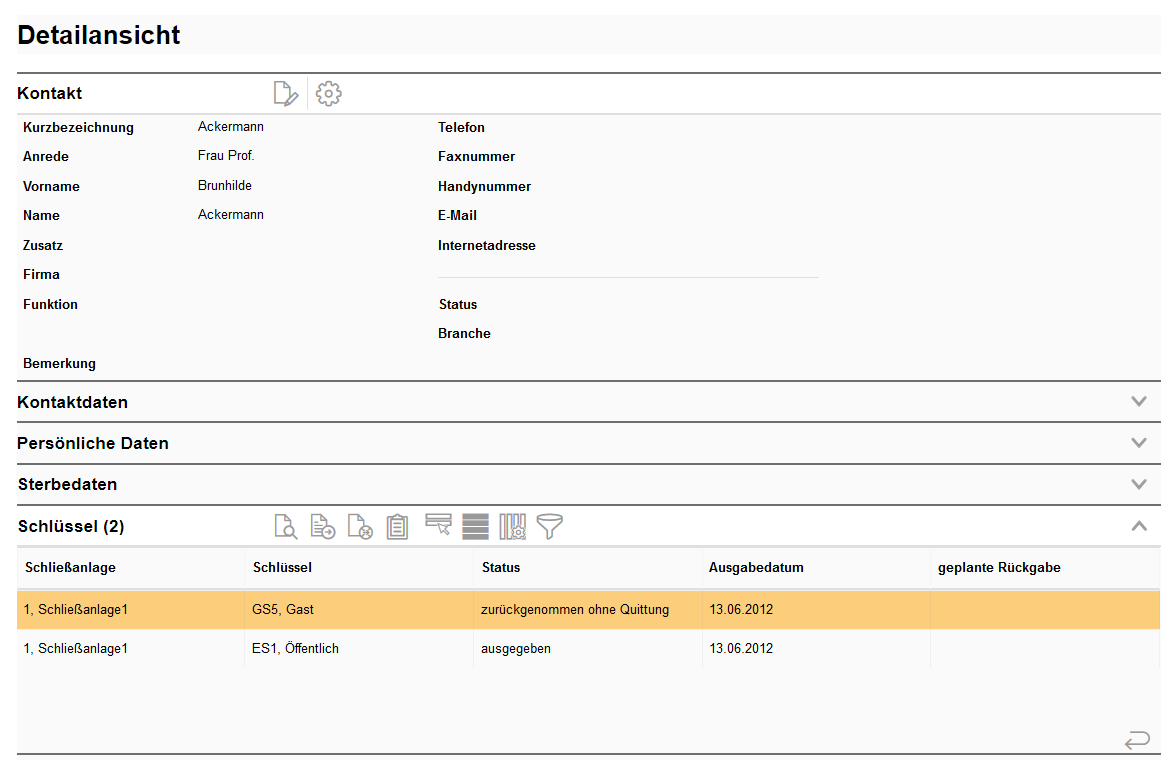Click the return arrow icon at bottom right
Screen dimensions: 1167x760
tap(1137, 741)
